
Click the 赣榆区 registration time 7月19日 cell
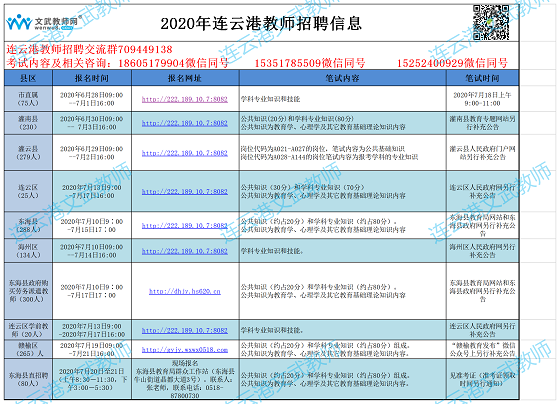(92, 349)
